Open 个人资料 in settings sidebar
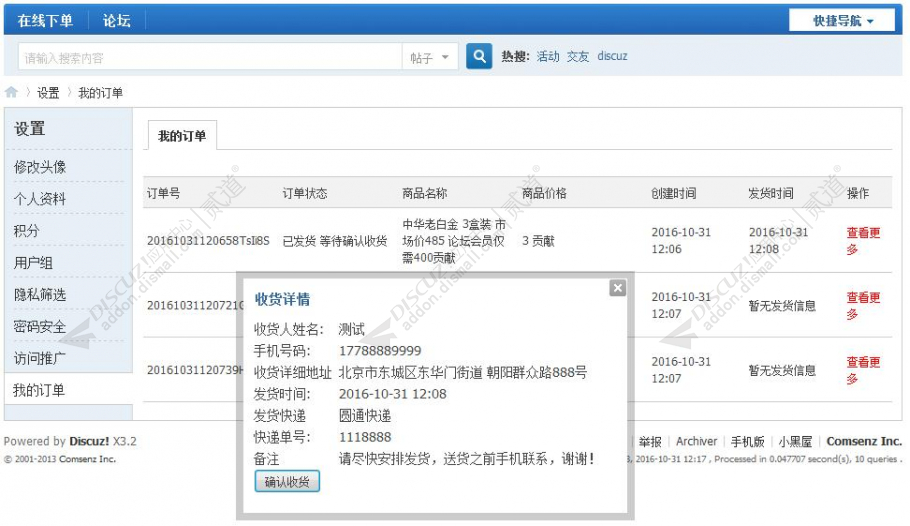 (x=40, y=199)
